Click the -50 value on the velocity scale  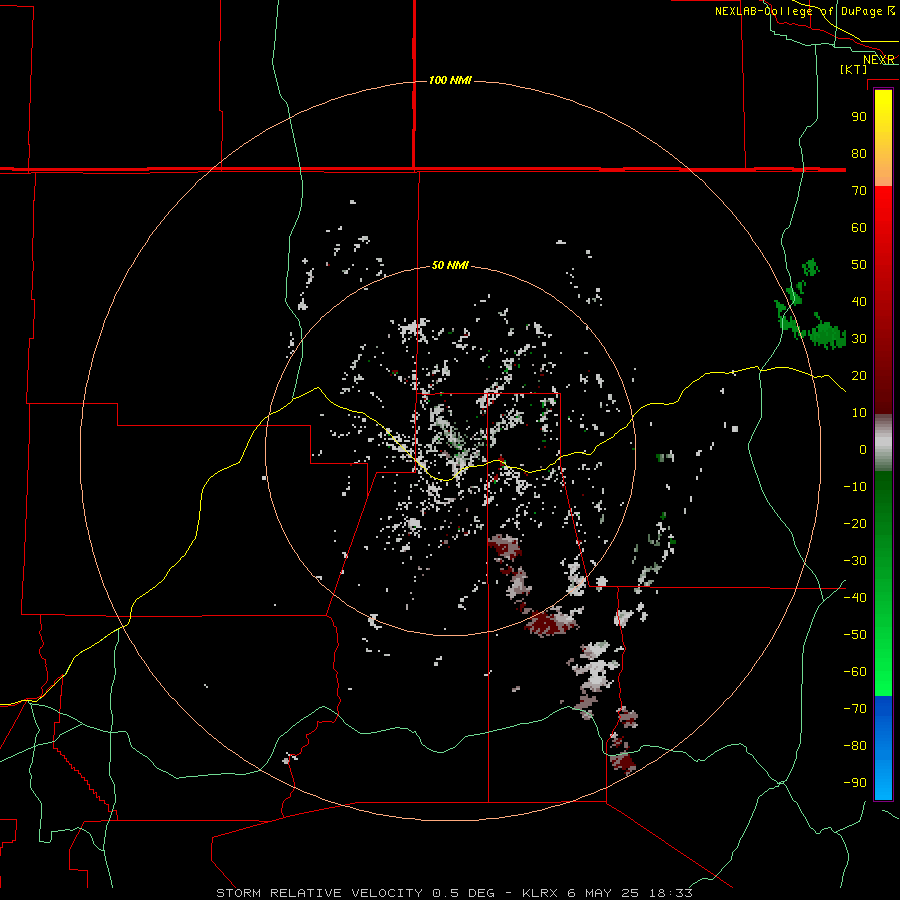tap(855, 635)
